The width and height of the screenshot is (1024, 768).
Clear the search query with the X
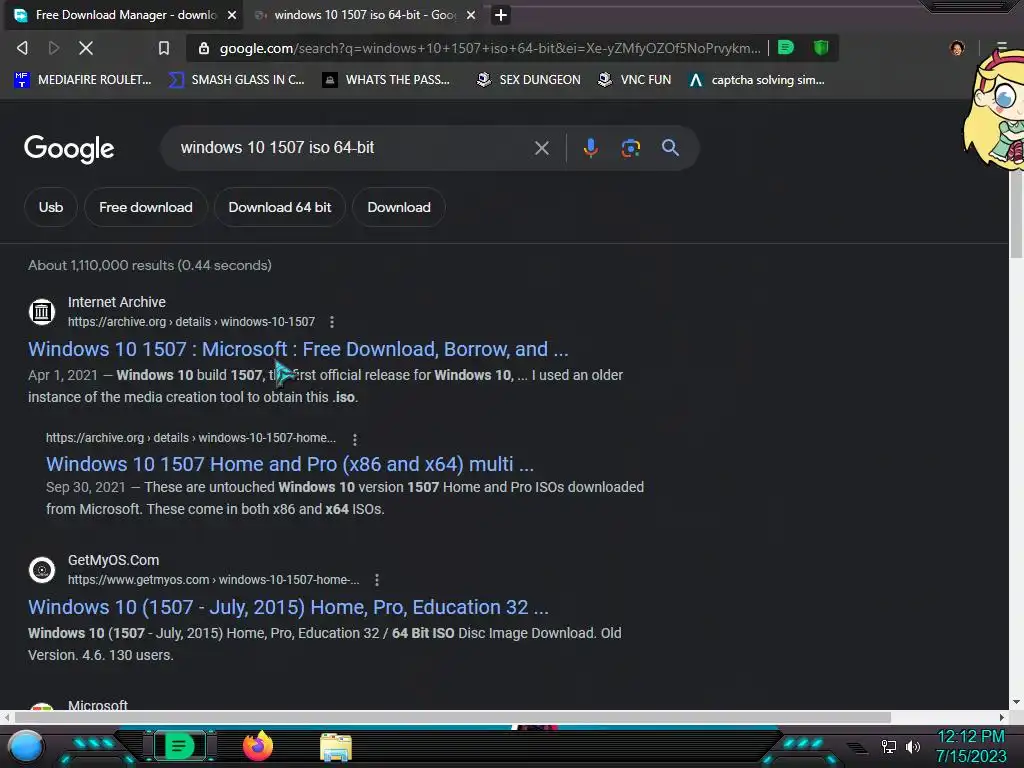pos(541,148)
